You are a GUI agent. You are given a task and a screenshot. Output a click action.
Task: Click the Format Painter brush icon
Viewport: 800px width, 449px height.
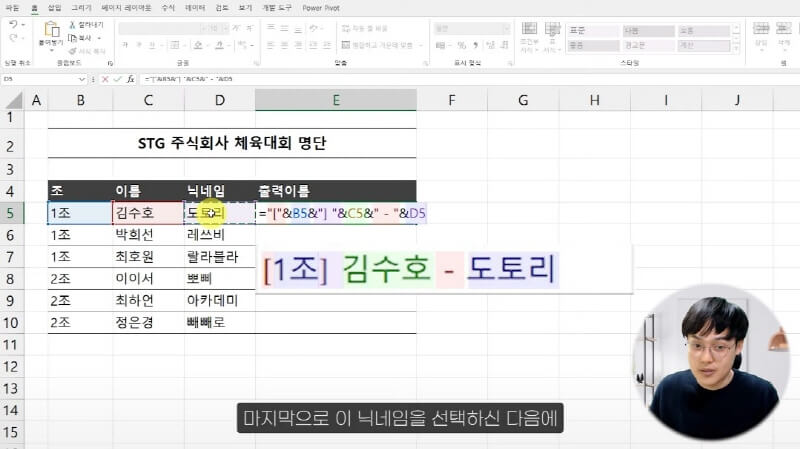click(72, 51)
